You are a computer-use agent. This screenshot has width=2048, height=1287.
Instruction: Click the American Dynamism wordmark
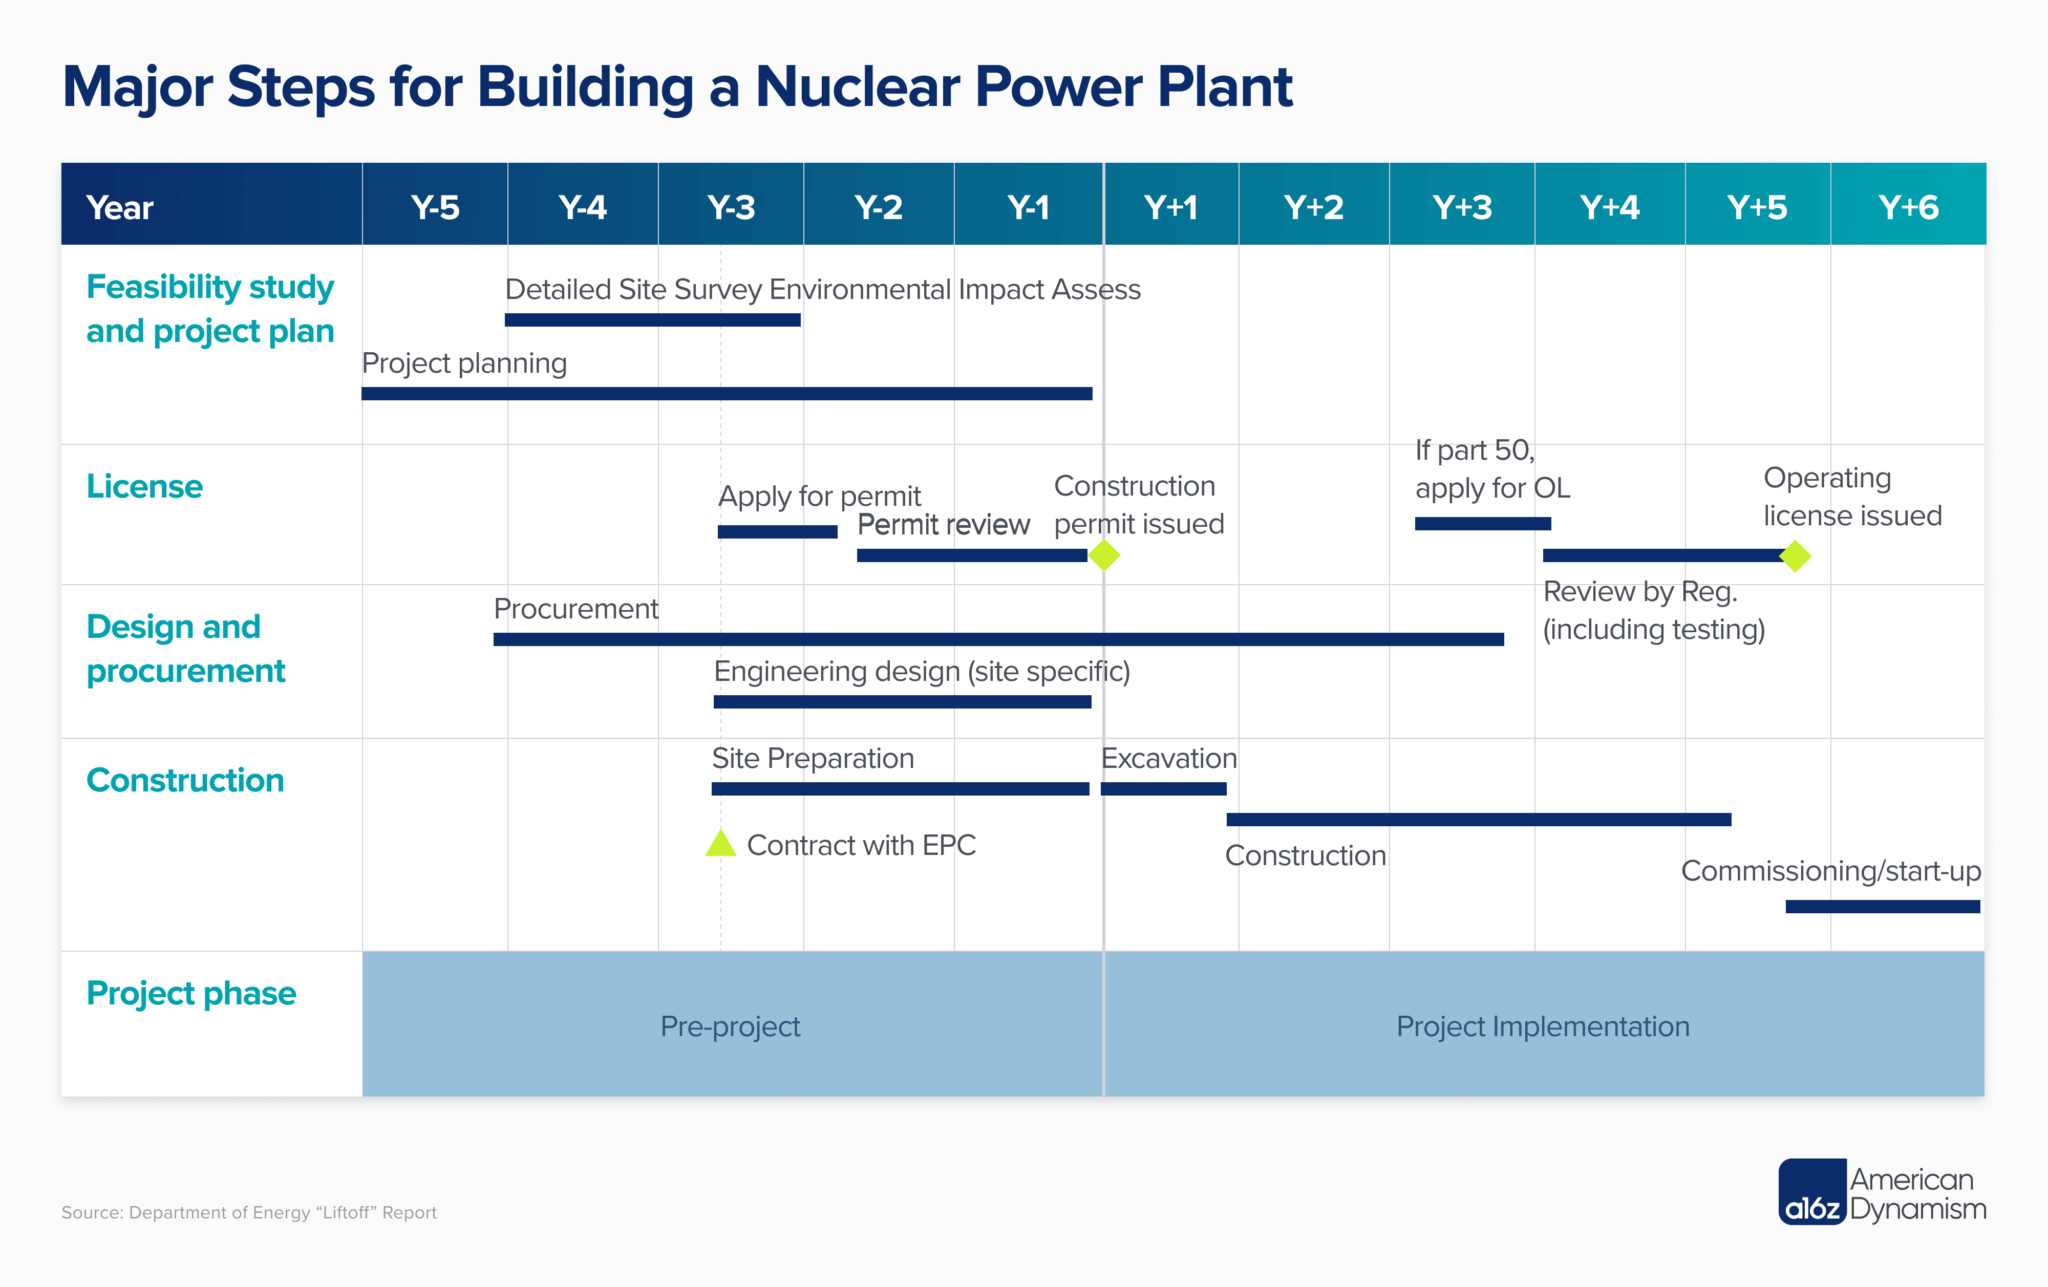coord(1917,1194)
